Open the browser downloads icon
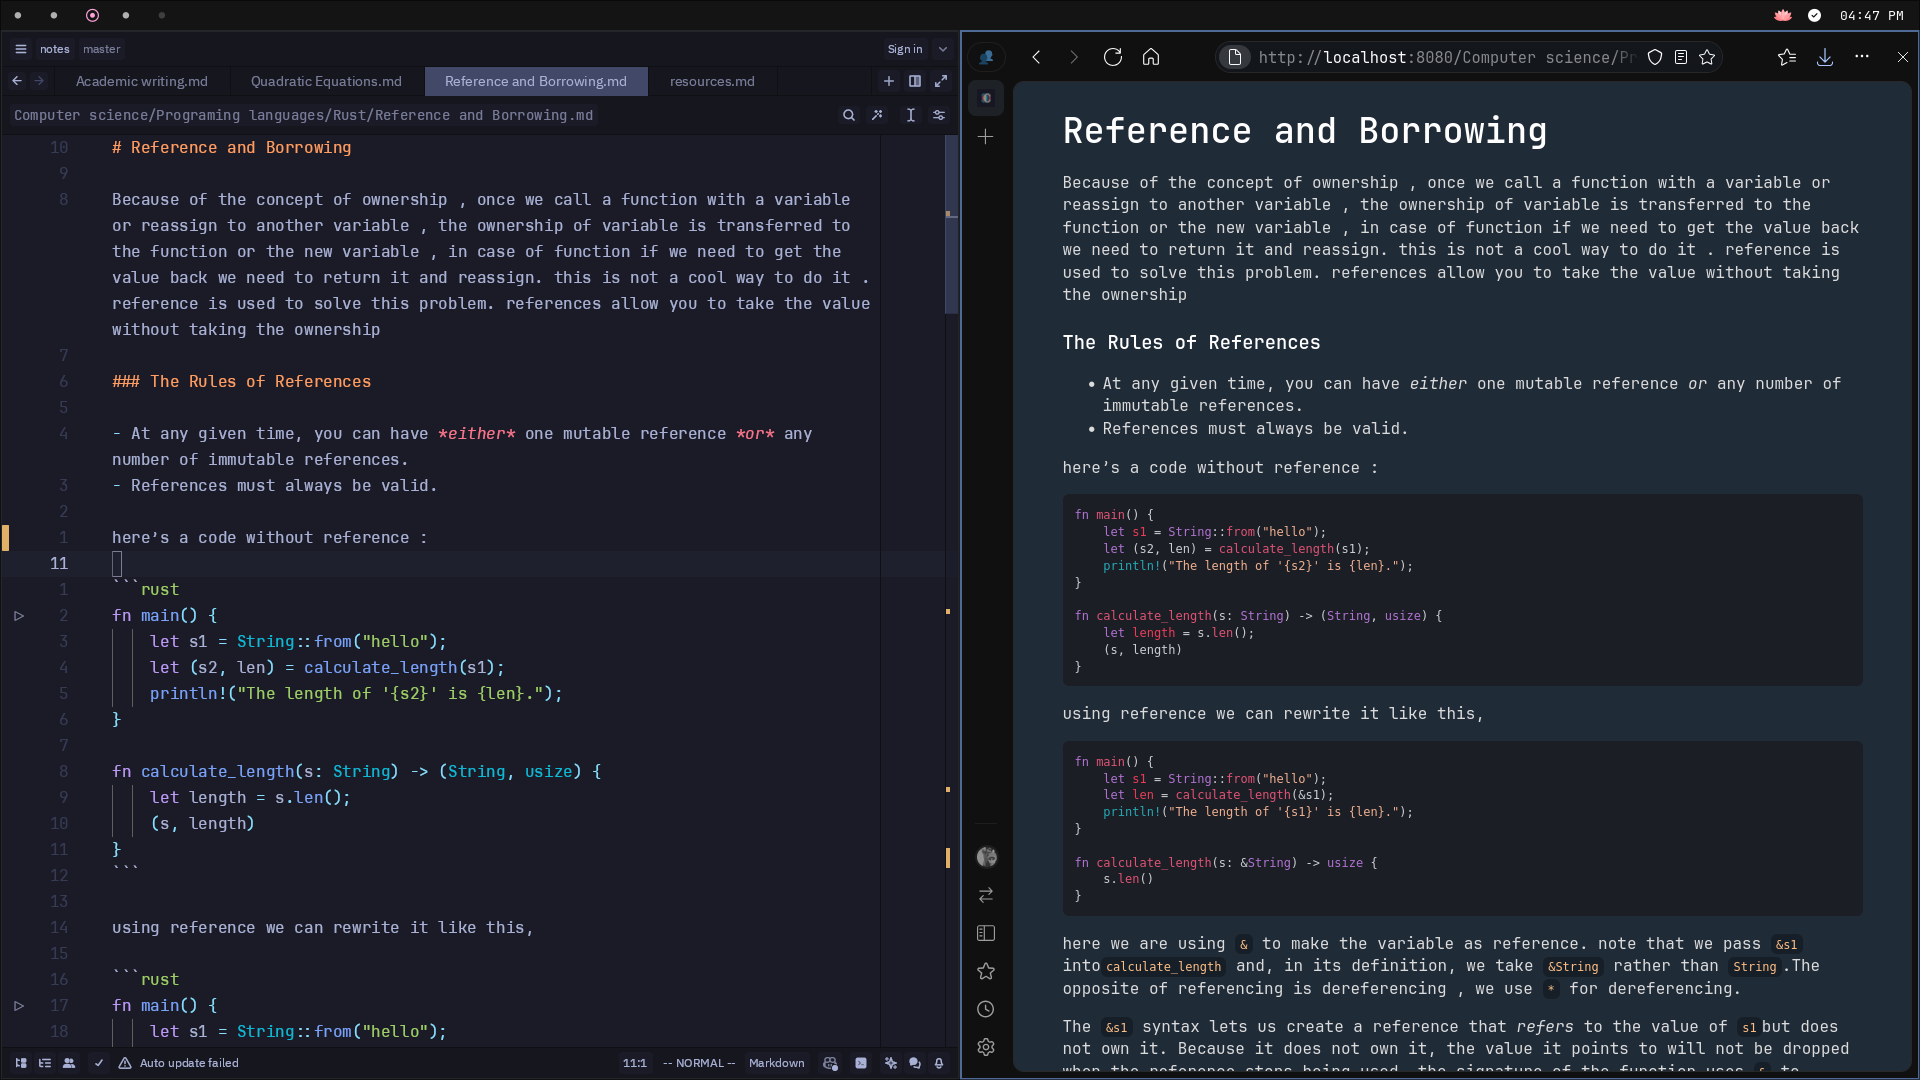 (1825, 57)
